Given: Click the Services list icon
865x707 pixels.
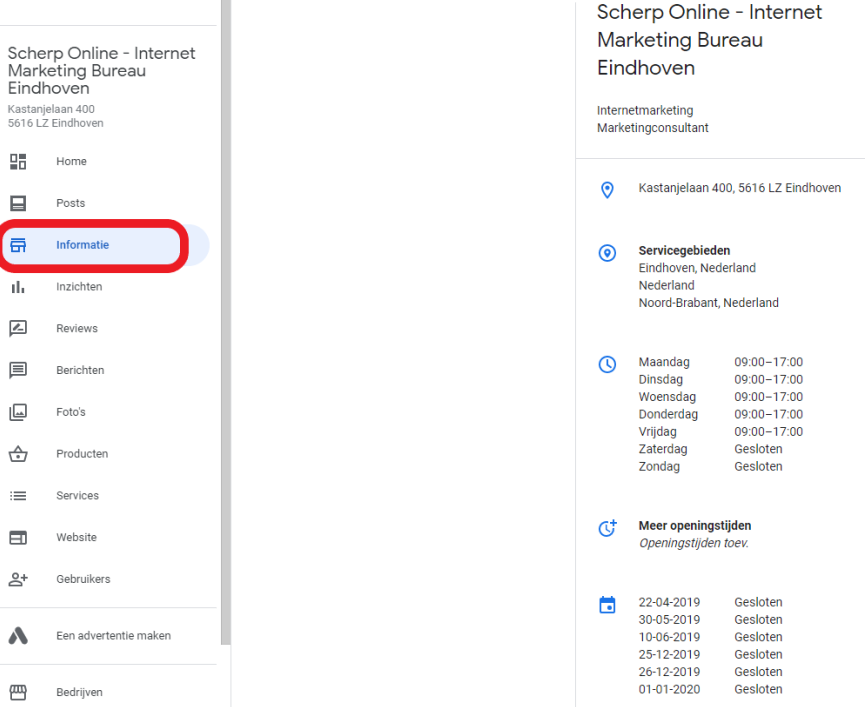Looking at the screenshot, I should coord(18,496).
